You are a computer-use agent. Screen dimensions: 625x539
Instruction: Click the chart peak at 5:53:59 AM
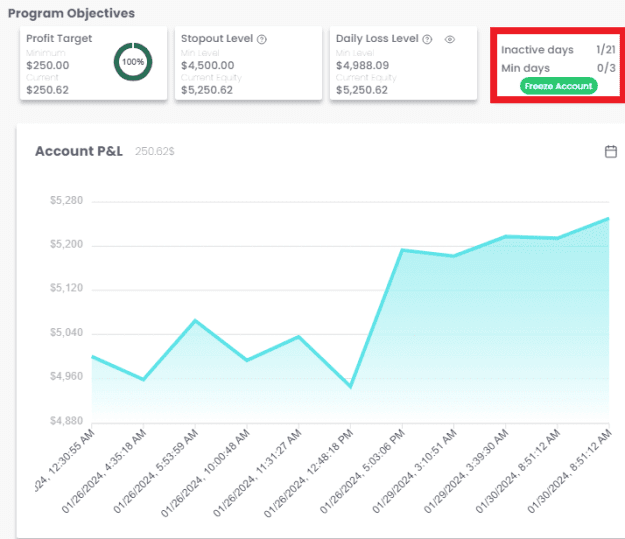pyautogui.click(x=195, y=320)
